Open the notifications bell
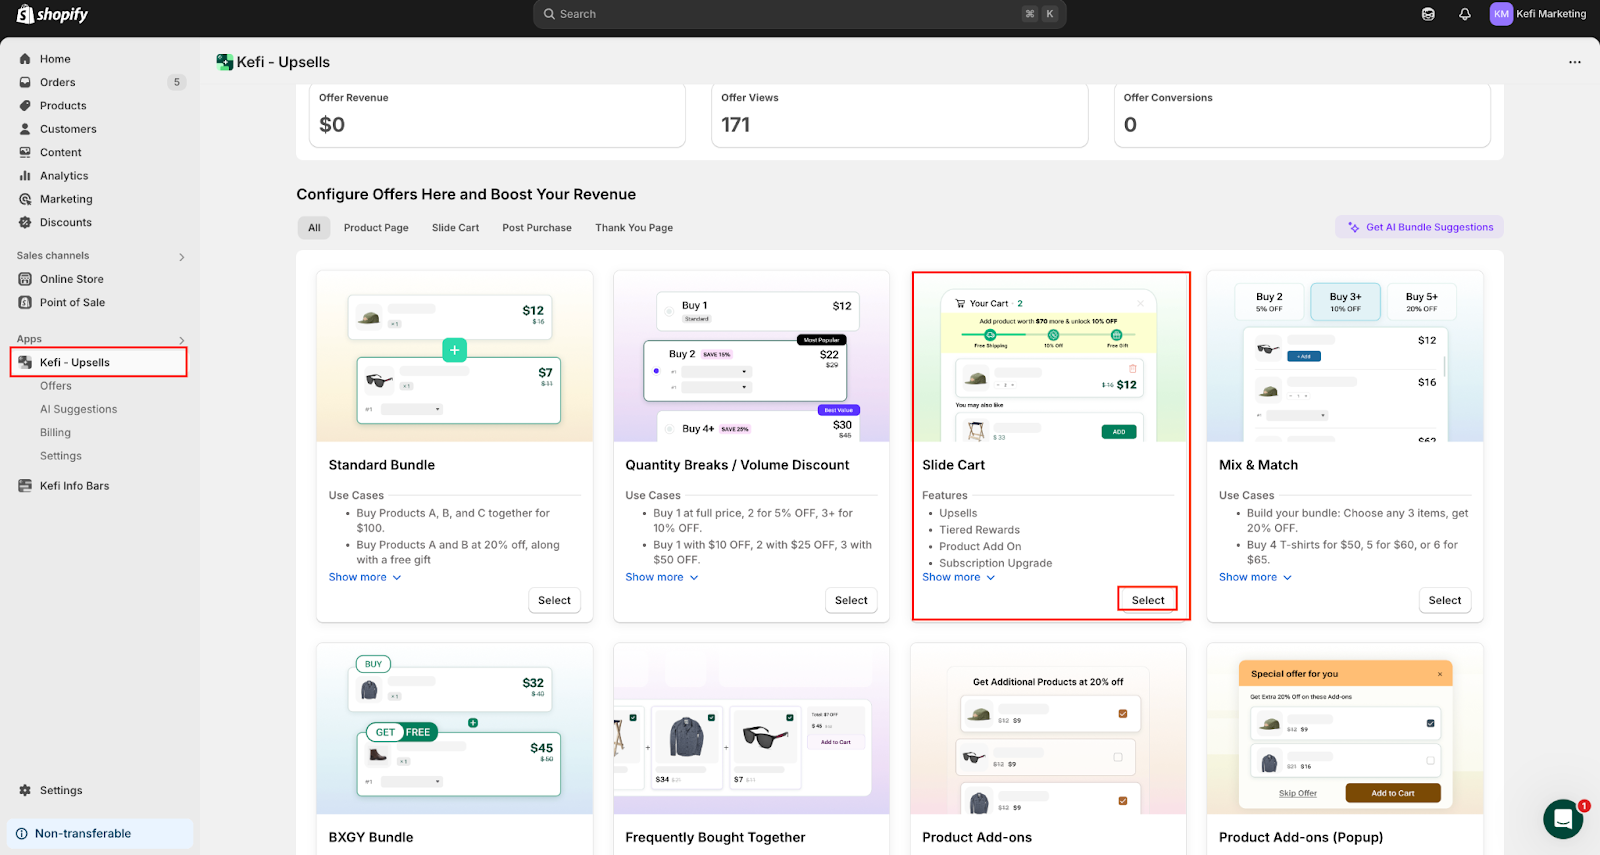This screenshot has height=855, width=1600. tap(1464, 14)
